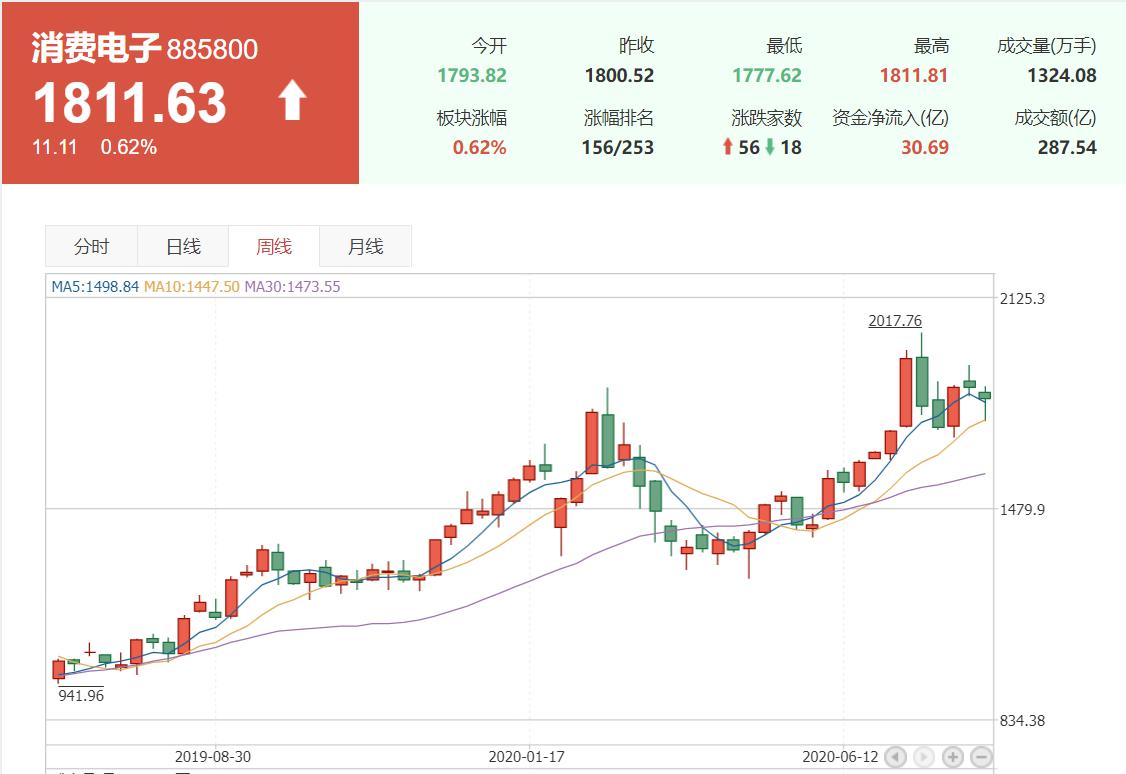The image size is (1126, 774).
Task: Click the 最低 value 1777.62
Action: (767, 75)
